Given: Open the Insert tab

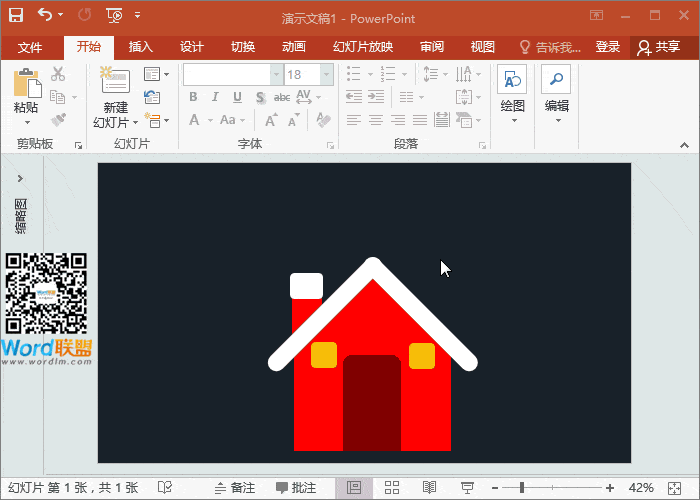Looking at the screenshot, I should tap(141, 47).
